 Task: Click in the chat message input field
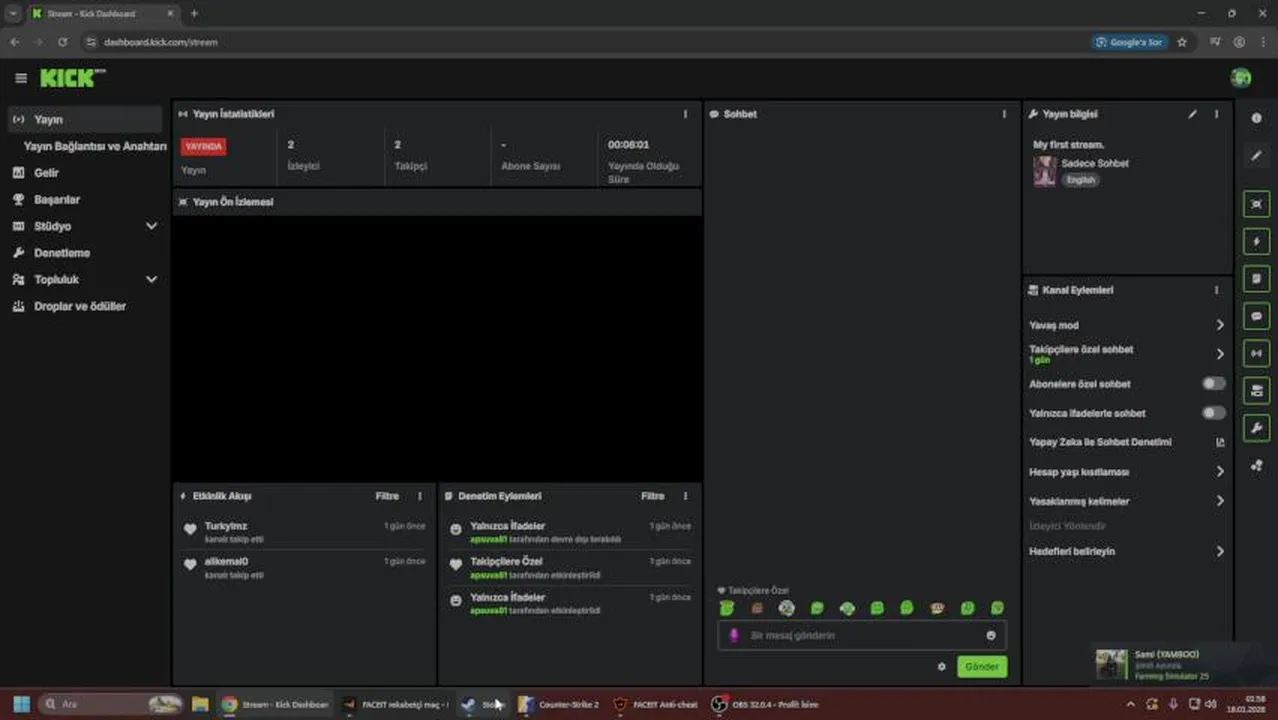point(862,635)
